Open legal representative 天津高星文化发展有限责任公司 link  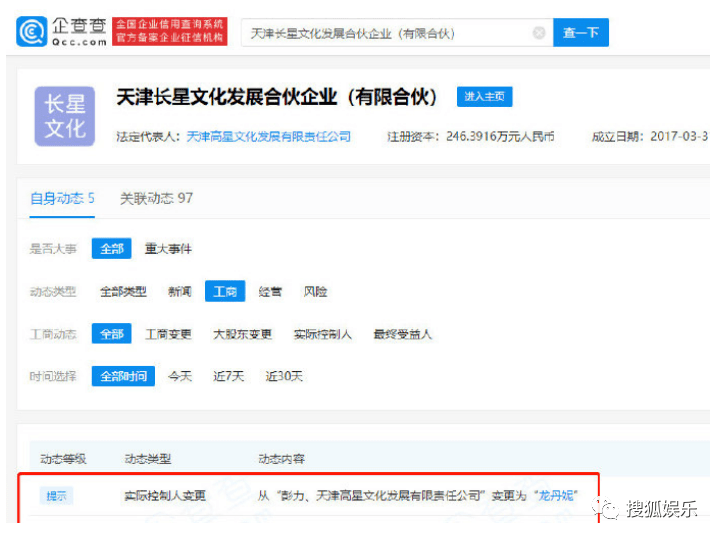click(x=269, y=137)
